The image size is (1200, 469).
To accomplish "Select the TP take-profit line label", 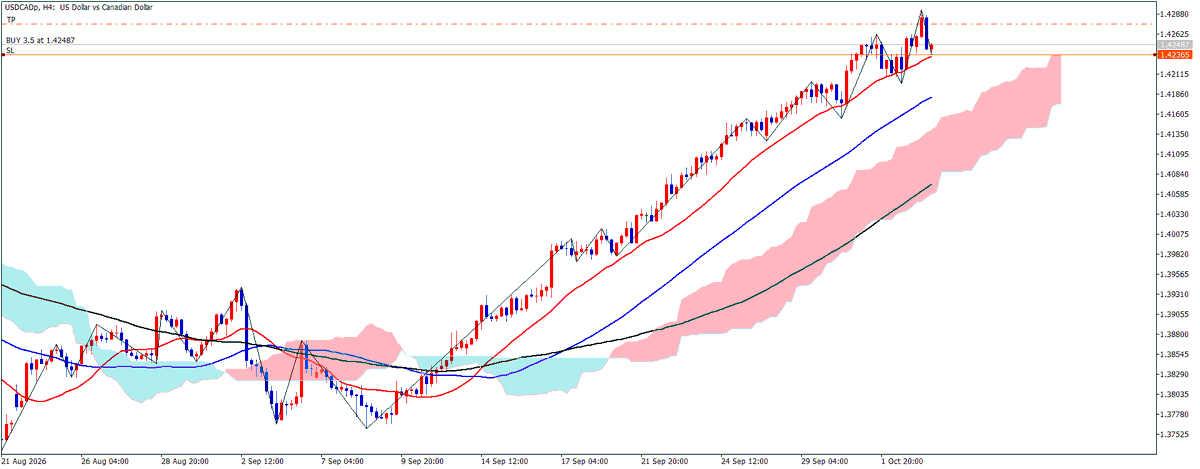I will point(9,19).
